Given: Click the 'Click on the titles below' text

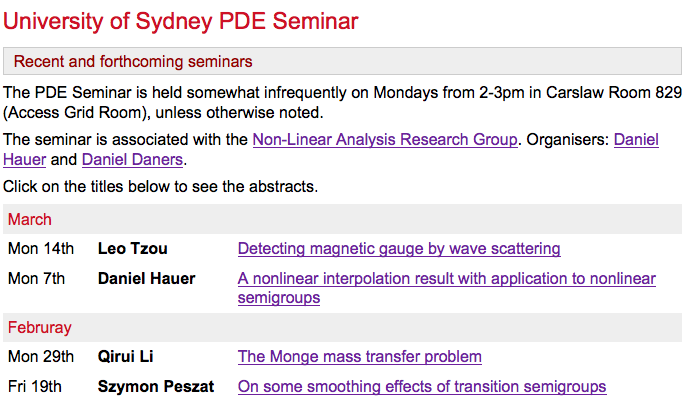Looking at the screenshot, I should pyautogui.click(x=158, y=186).
